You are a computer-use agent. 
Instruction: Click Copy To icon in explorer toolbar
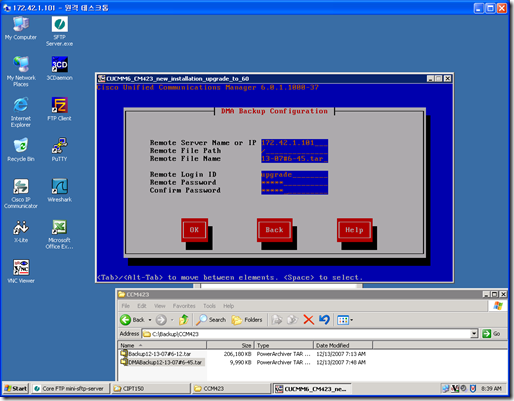click(x=292, y=320)
